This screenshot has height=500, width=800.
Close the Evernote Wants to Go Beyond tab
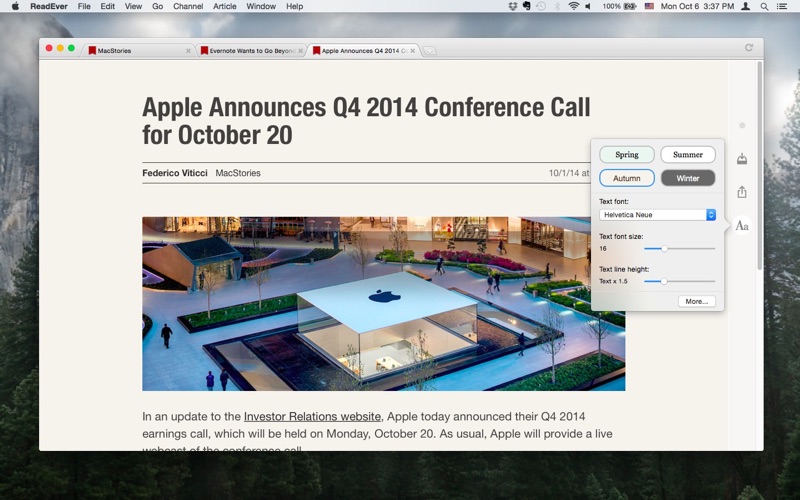click(301, 51)
